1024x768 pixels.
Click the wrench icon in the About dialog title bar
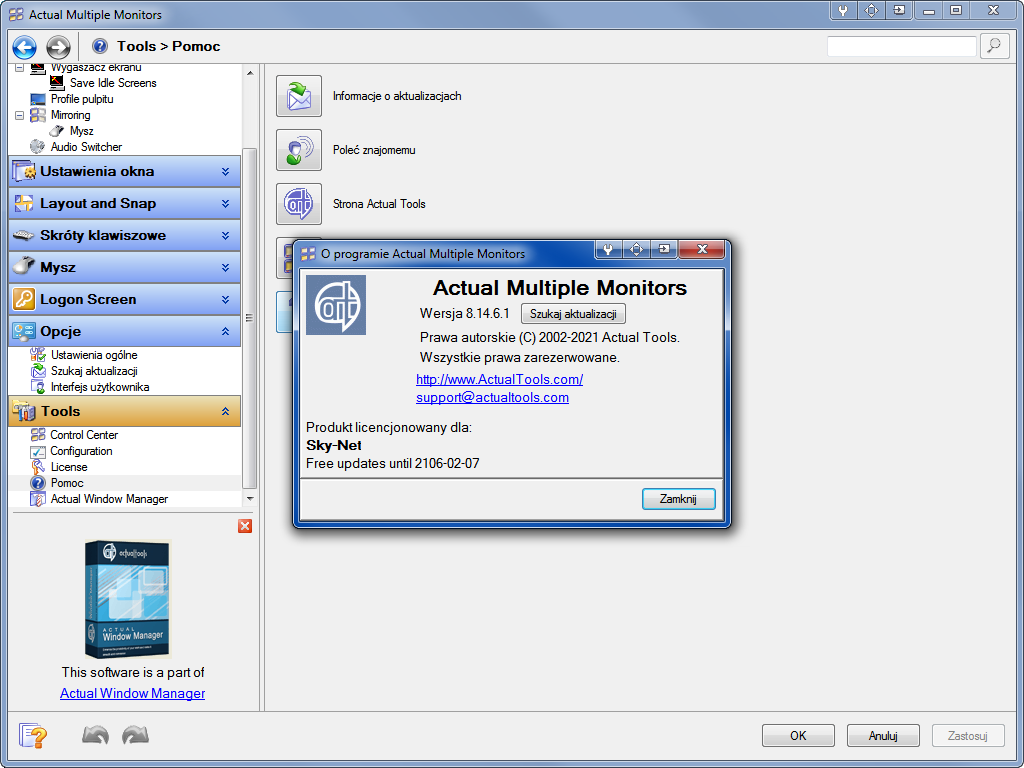(x=608, y=249)
